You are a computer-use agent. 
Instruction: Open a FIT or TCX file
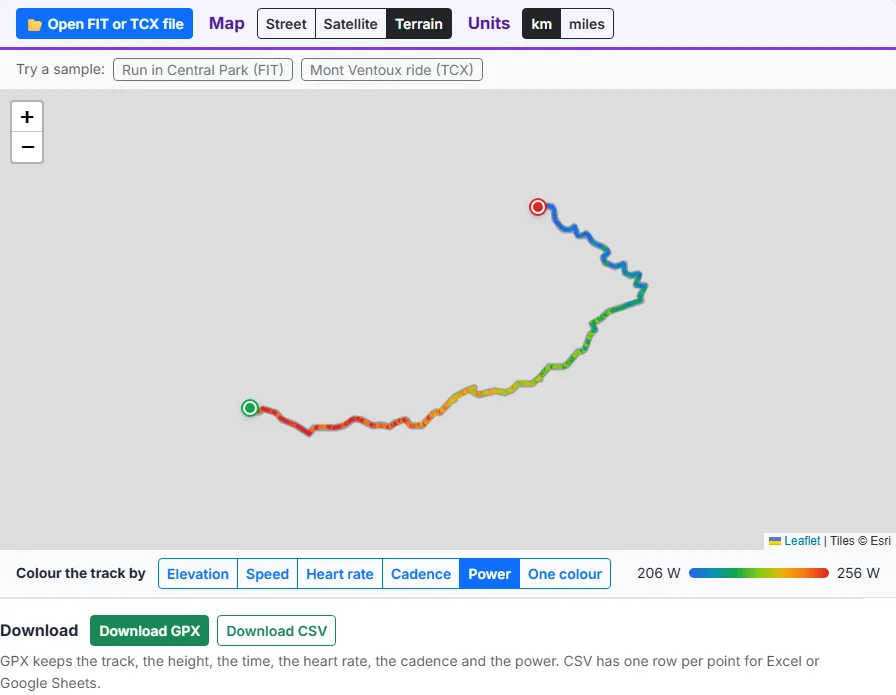(105, 24)
